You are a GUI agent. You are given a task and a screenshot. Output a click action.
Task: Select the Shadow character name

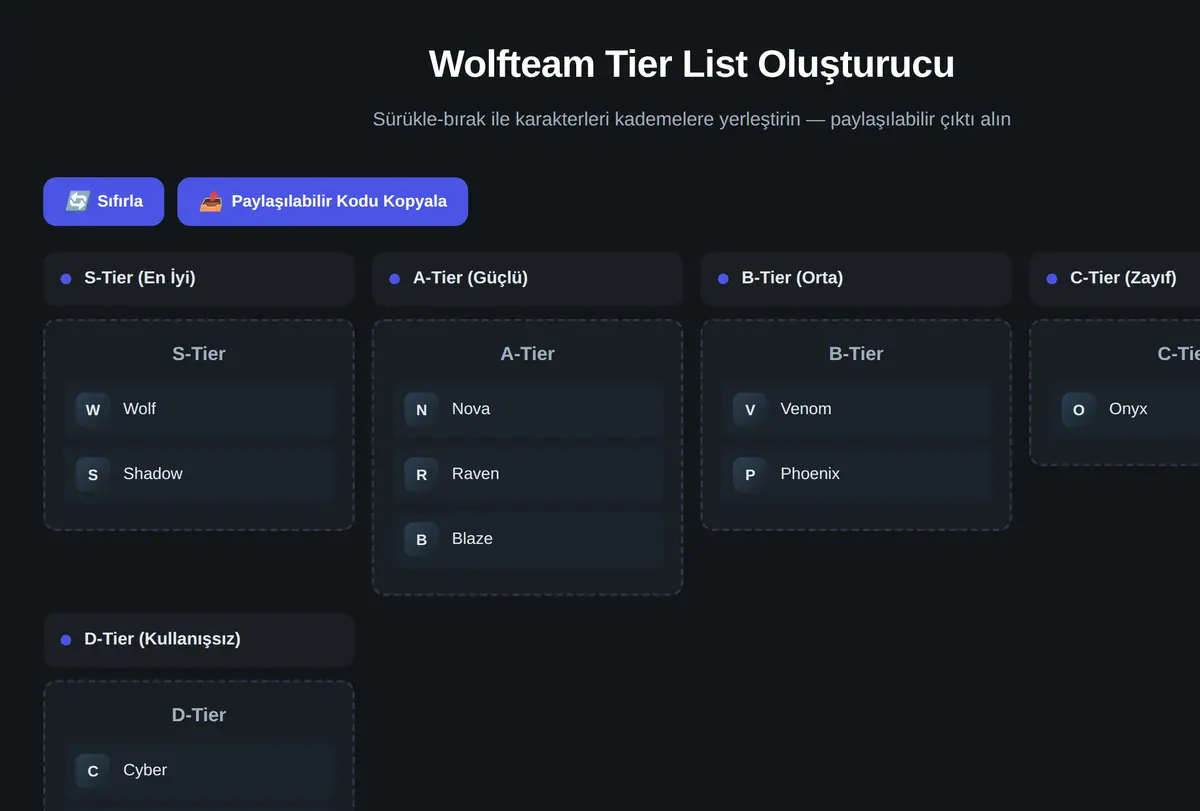point(153,474)
